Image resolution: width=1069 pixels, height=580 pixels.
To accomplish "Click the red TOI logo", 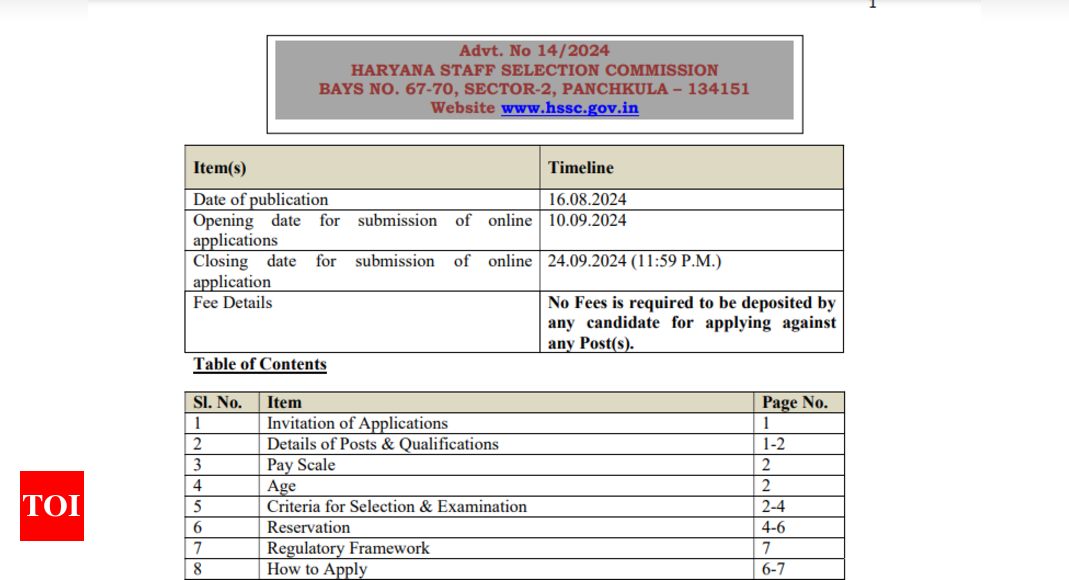I will pyautogui.click(x=52, y=506).
